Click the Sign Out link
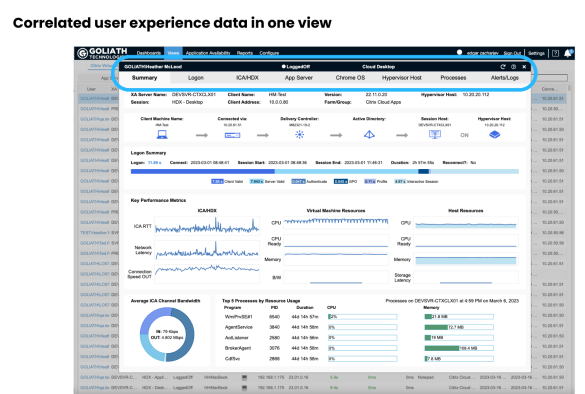Screen dimensions: 585x394 [512, 53]
